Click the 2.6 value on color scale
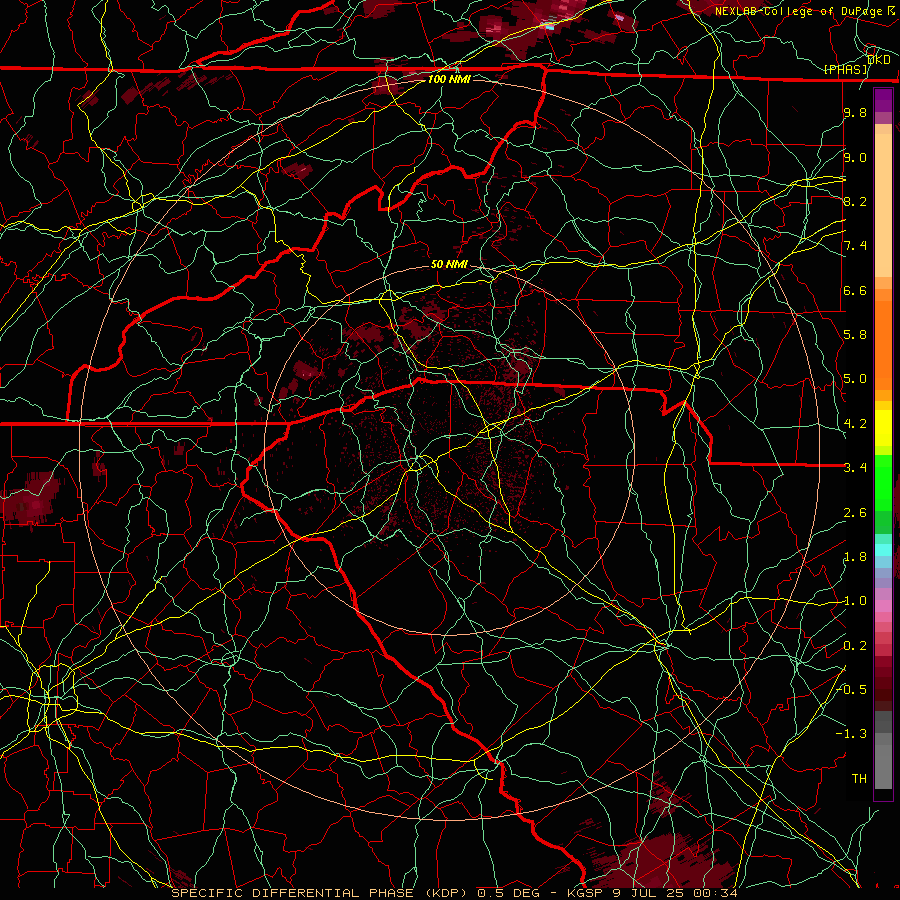Viewport: 900px width, 900px height. point(855,513)
